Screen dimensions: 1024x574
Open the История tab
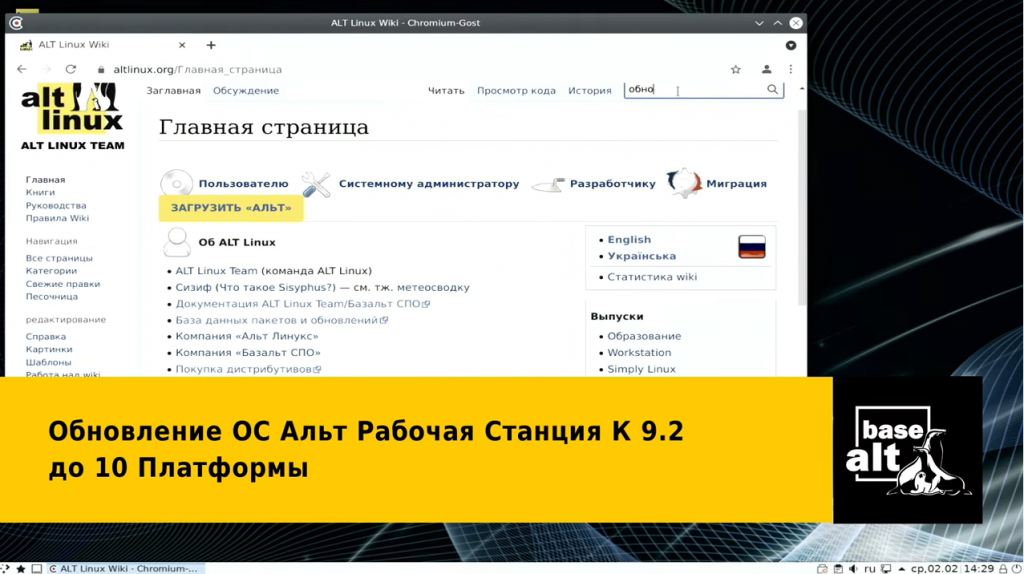tap(590, 91)
